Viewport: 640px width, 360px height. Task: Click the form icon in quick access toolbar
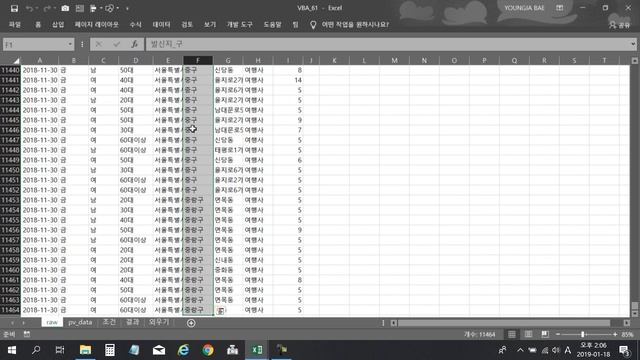click(80, 8)
